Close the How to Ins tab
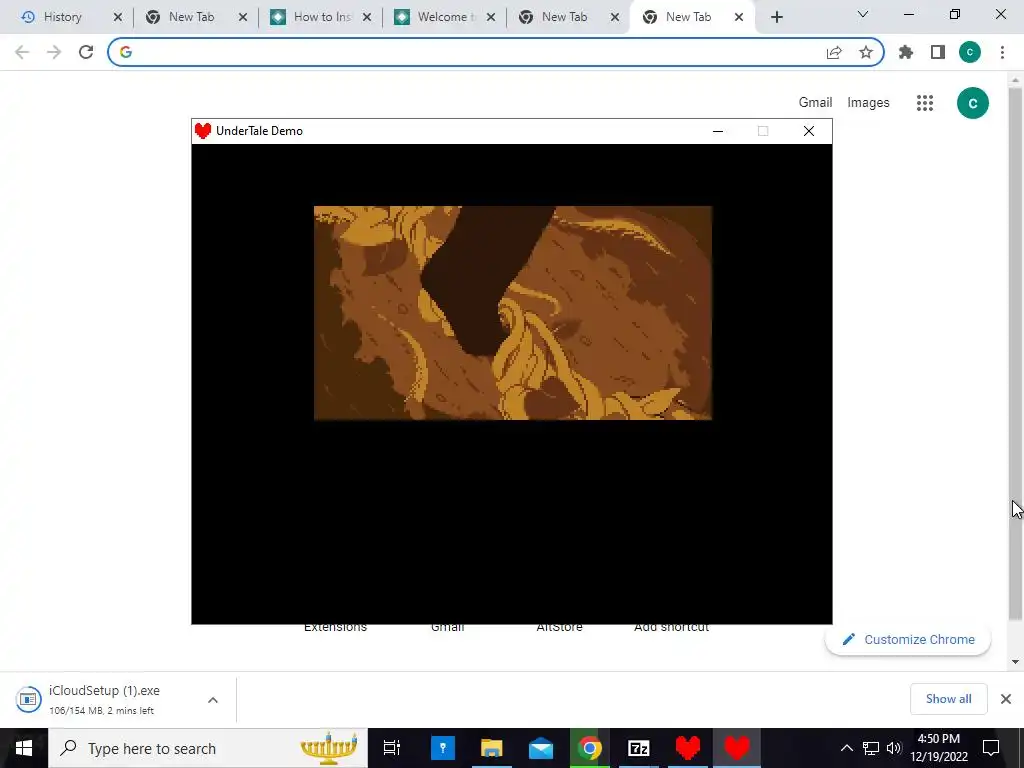Screen dimensions: 1024x768 point(367,17)
